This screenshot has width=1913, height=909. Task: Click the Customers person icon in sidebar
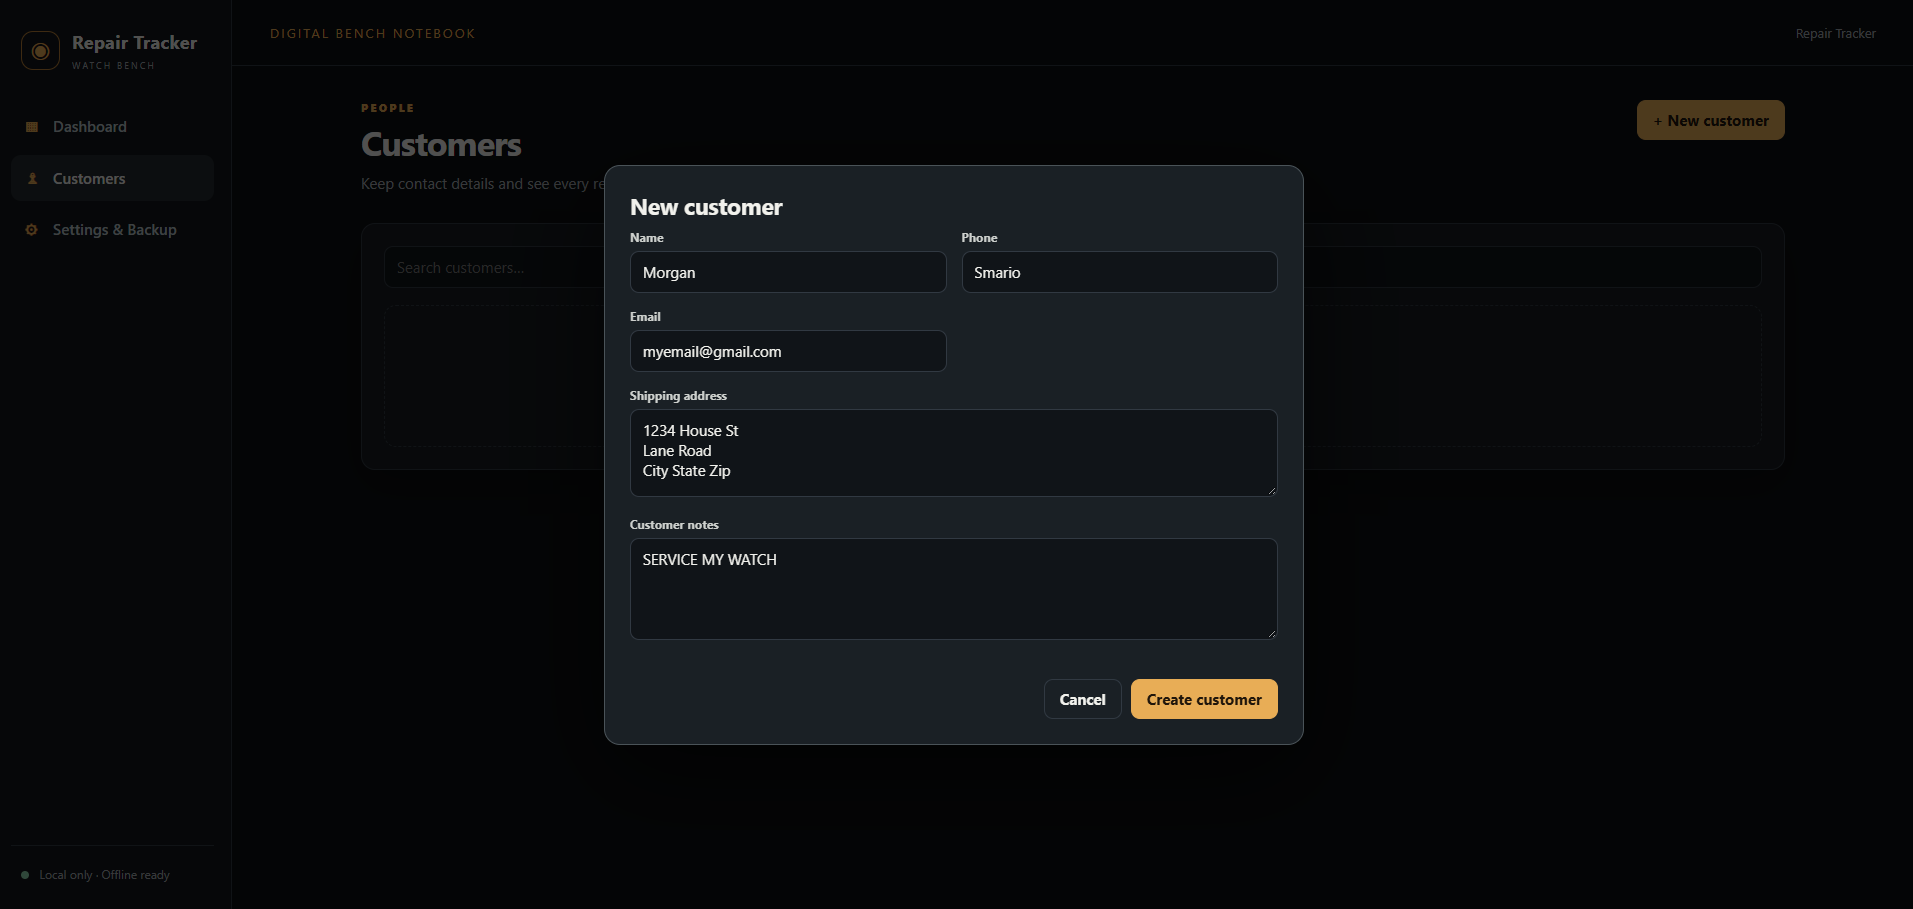32,179
